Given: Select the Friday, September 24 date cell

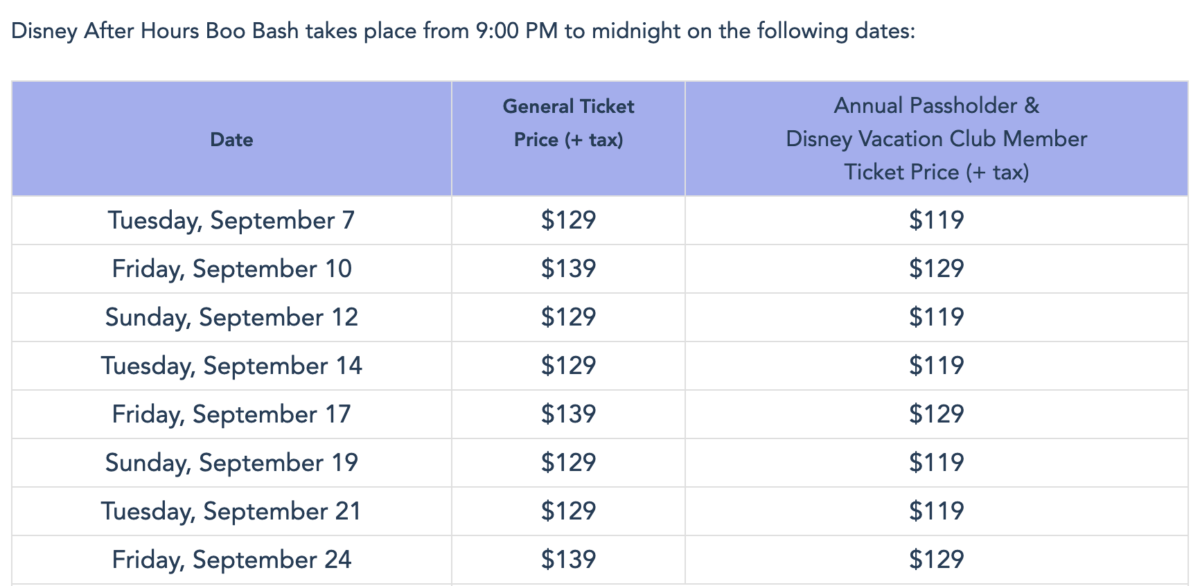Looking at the screenshot, I should pyautogui.click(x=231, y=560).
